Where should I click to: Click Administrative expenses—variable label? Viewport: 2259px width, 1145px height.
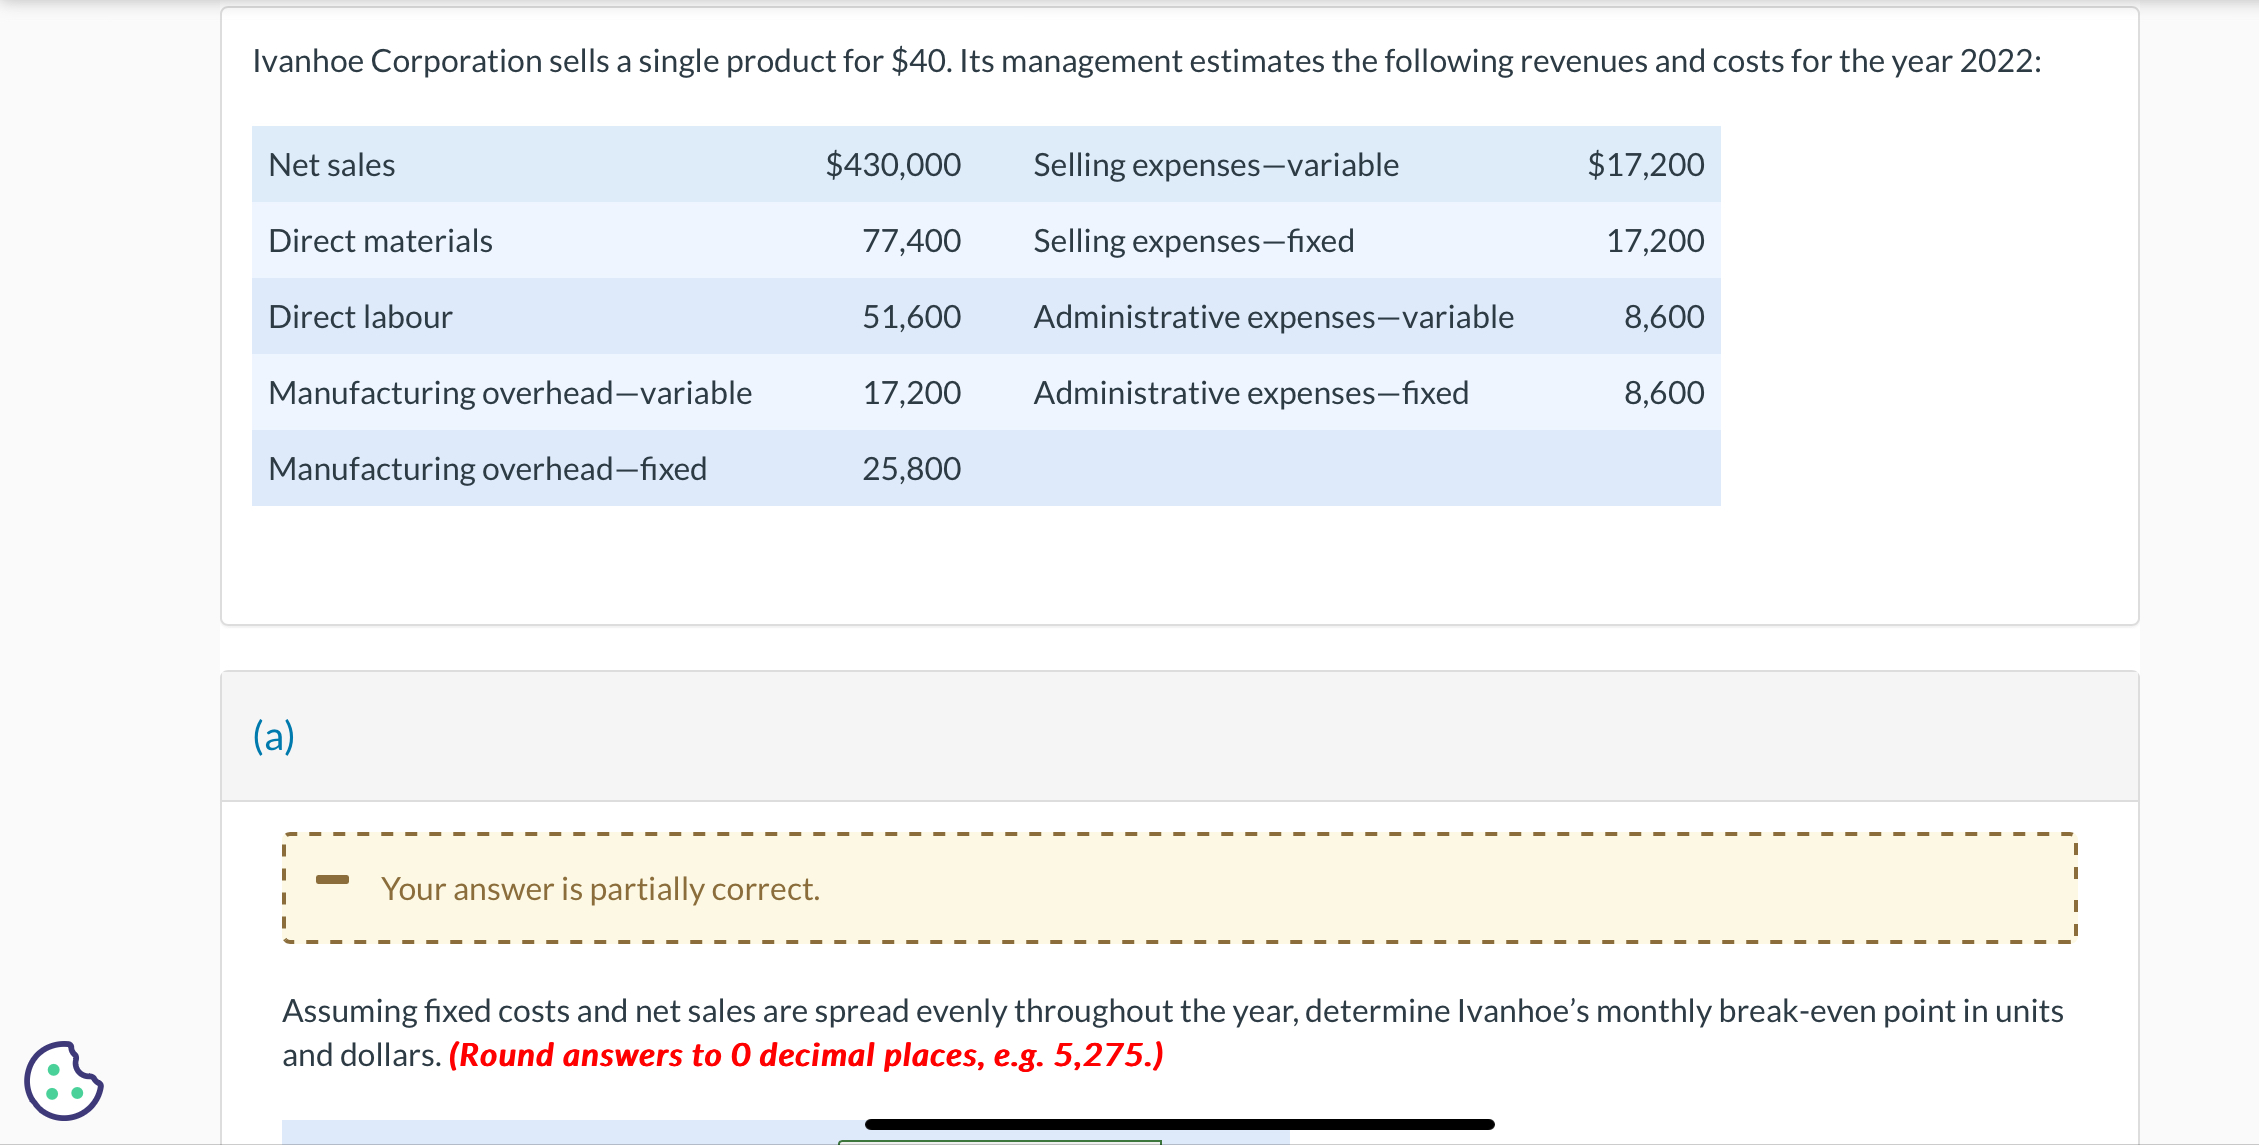[1273, 317]
